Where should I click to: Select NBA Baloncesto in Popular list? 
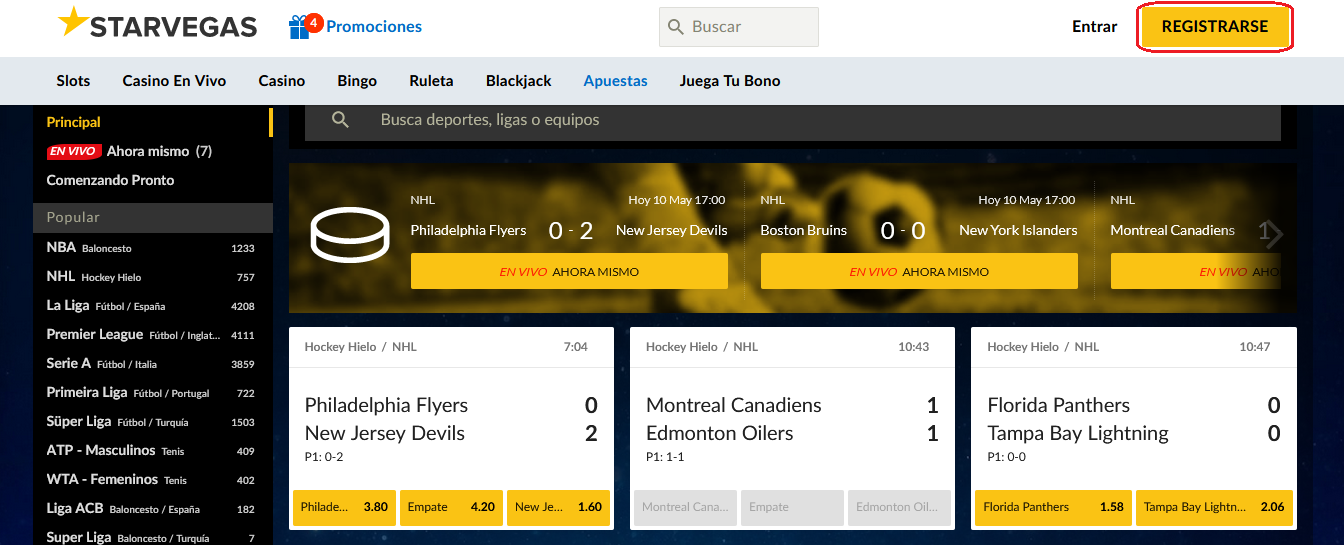click(x=150, y=248)
